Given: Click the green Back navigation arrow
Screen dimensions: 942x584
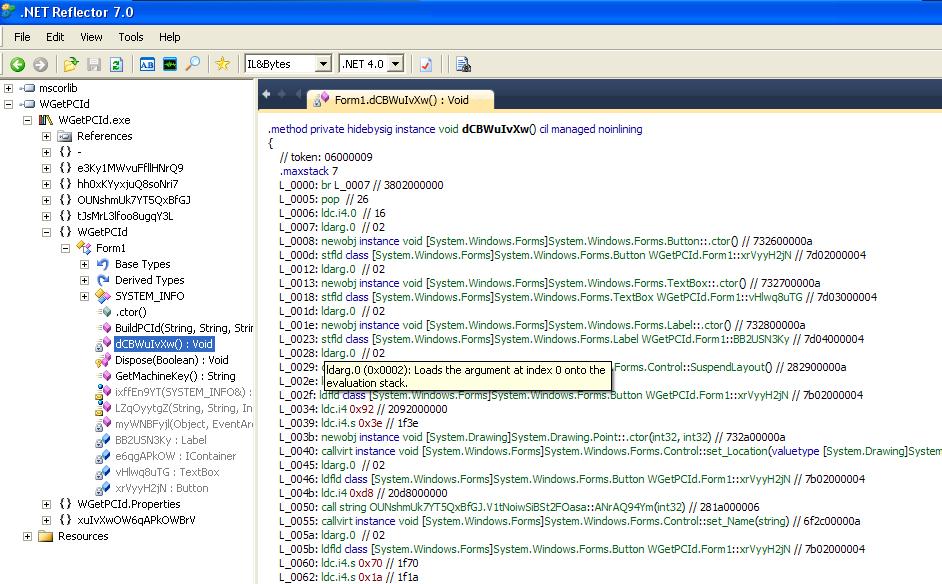Looking at the screenshot, I should pos(17,64).
